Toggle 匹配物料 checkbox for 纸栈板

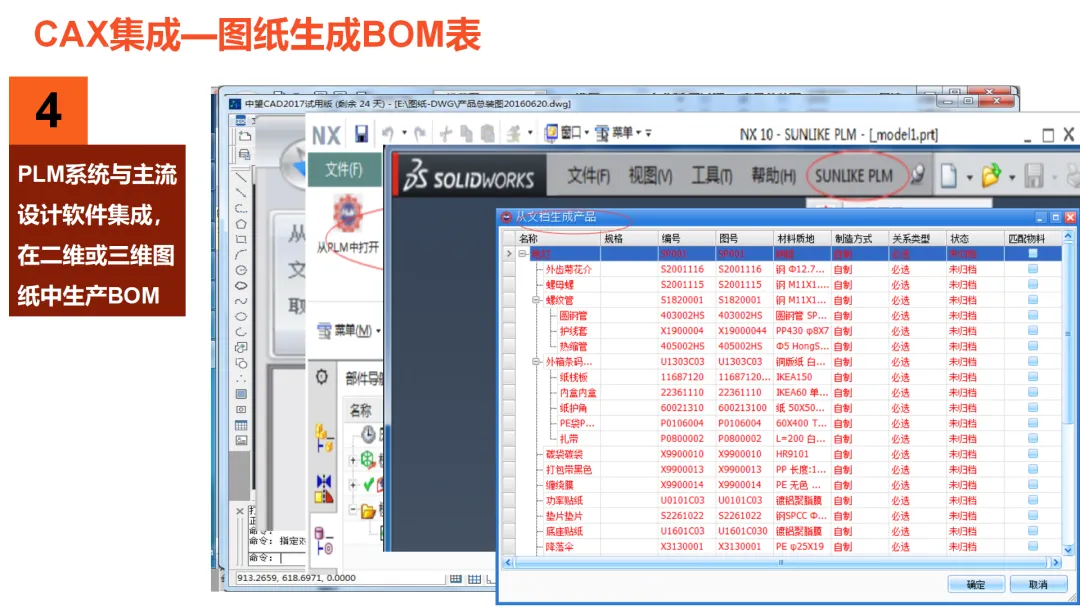pyautogui.click(x=1032, y=377)
